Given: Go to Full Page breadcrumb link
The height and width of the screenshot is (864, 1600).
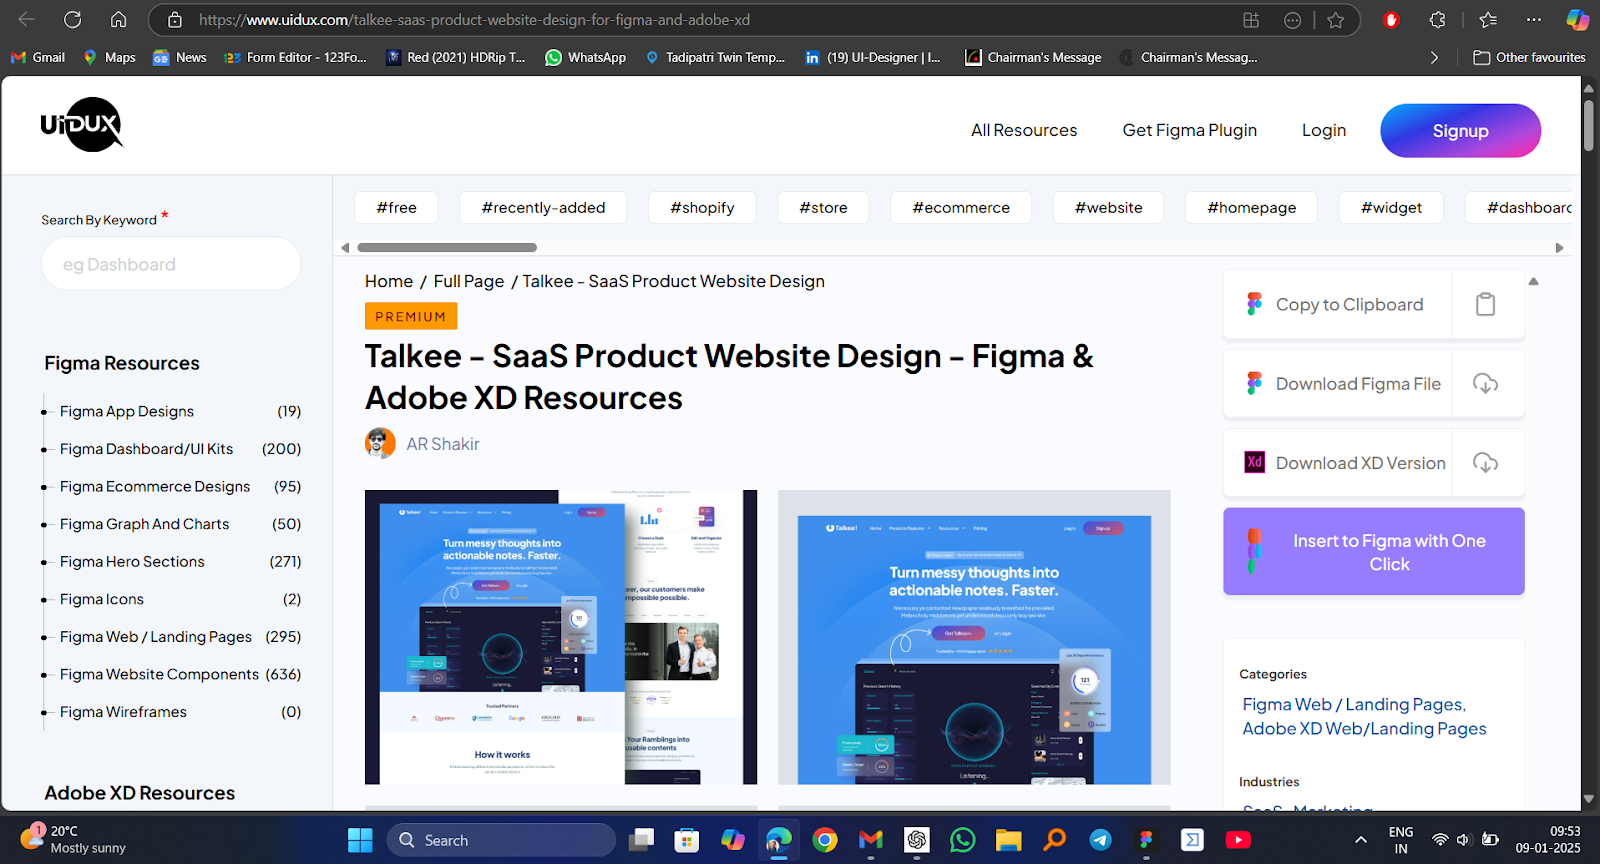Looking at the screenshot, I should [x=468, y=281].
